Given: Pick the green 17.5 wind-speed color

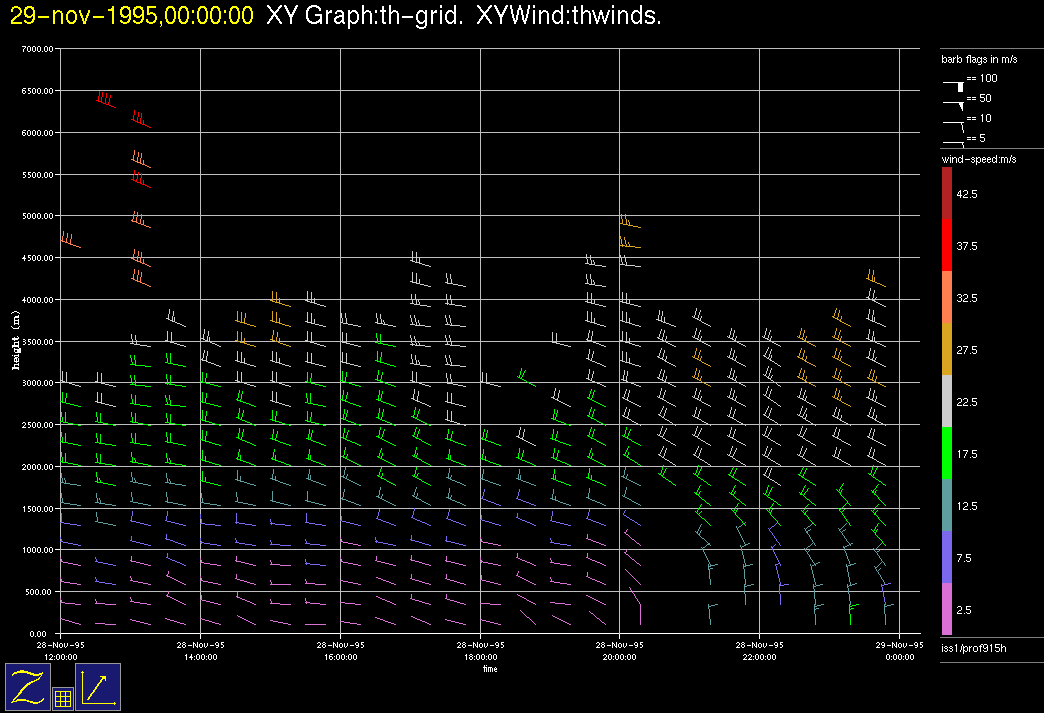Looking at the screenshot, I should 946,453.
